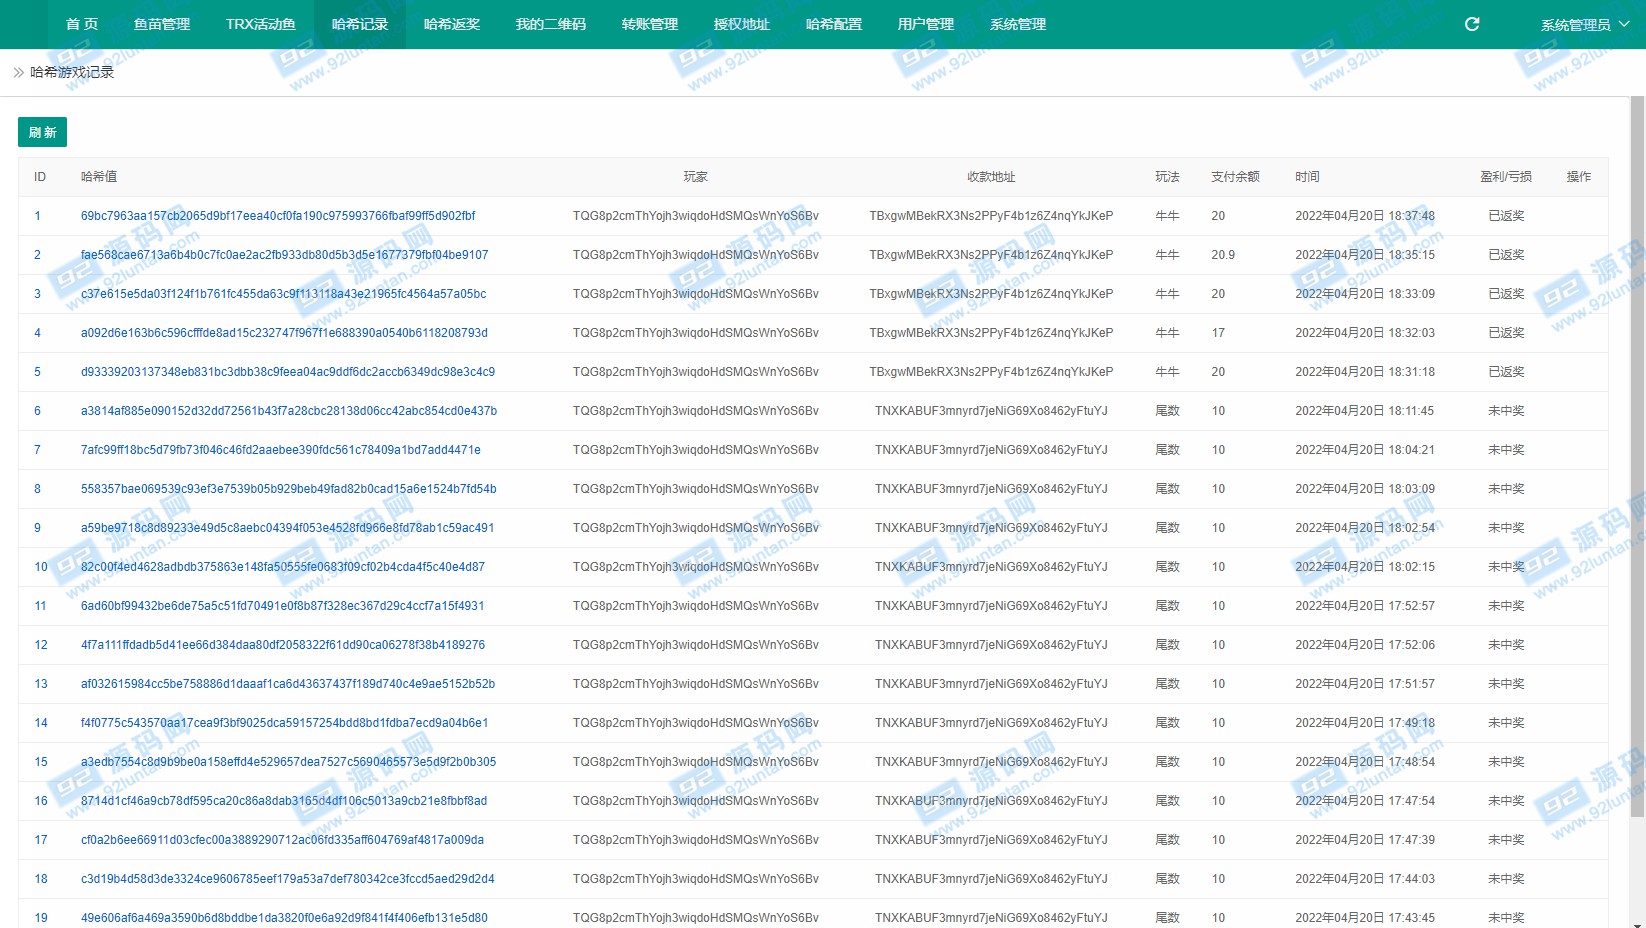Open hash link starting a3edb7554c8d9b9b
The height and width of the screenshot is (928, 1646).
coord(289,762)
